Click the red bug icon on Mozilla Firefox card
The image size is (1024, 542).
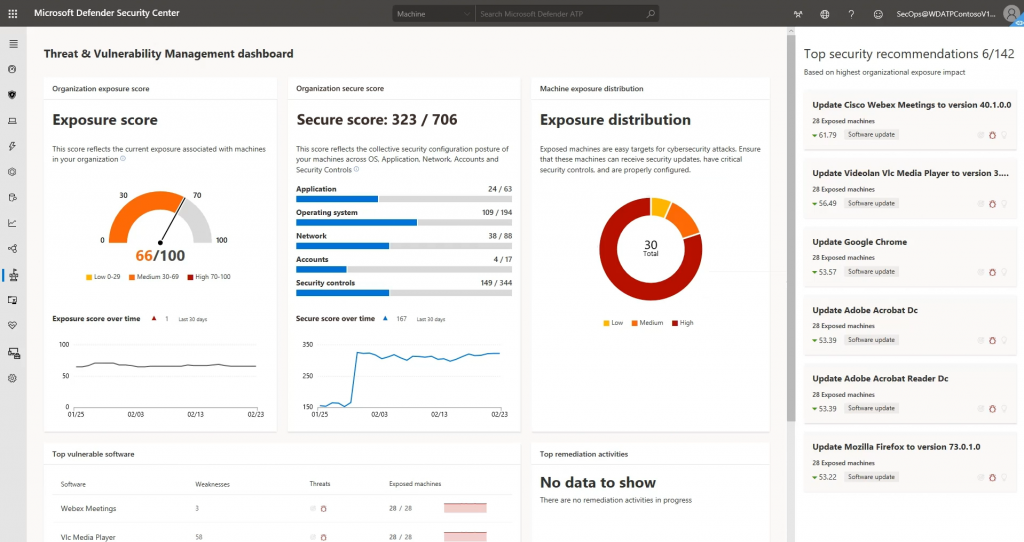tap(992, 477)
